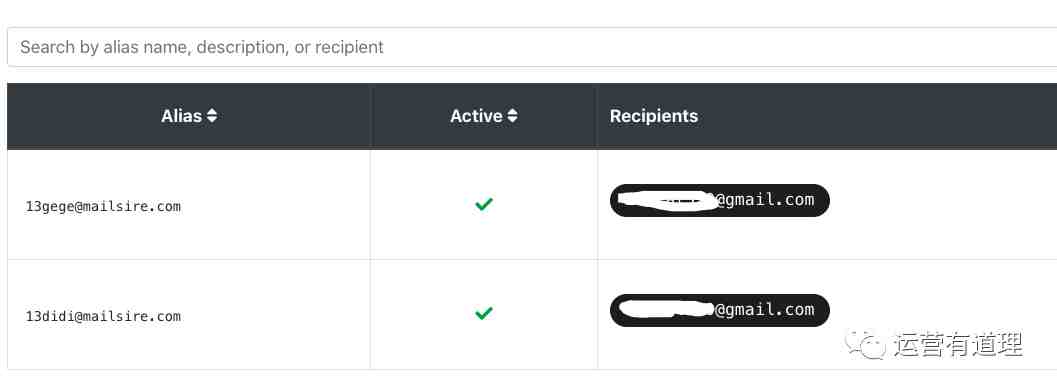The height and width of the screenshot is (391, 1057).
Task: Click the green checkmark for 13gege@mailsire.com
Action: point(483,204)
